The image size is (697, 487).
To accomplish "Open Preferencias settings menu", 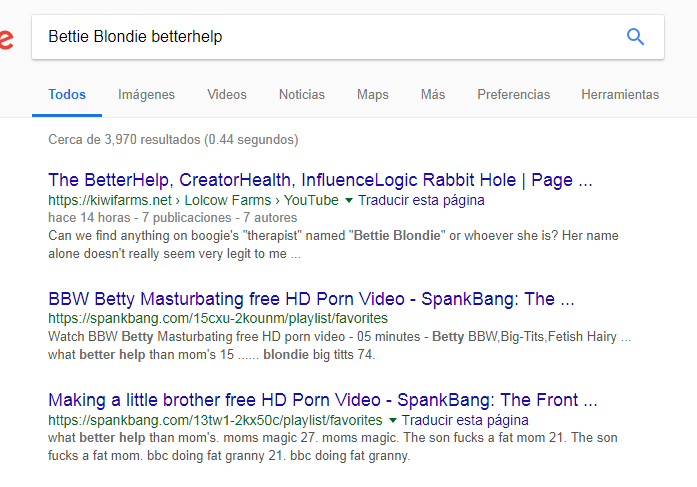I will [513, 95].
